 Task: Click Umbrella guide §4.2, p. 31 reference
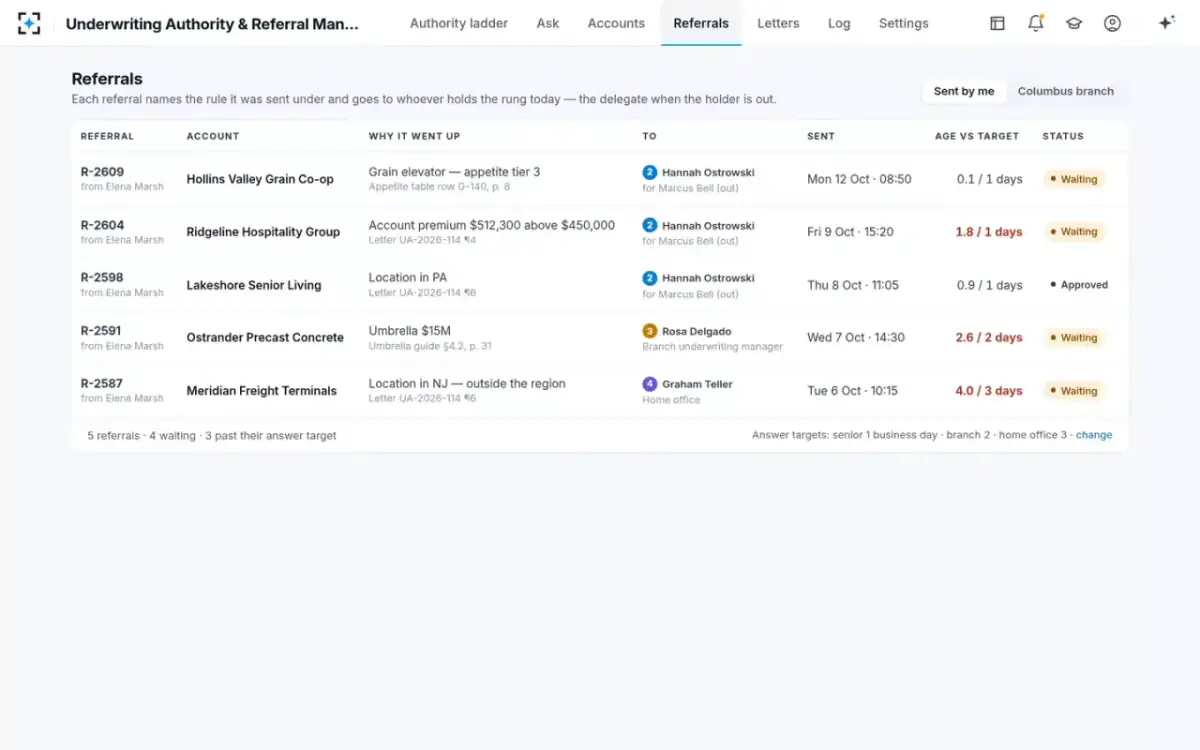(x=430, y=346)
